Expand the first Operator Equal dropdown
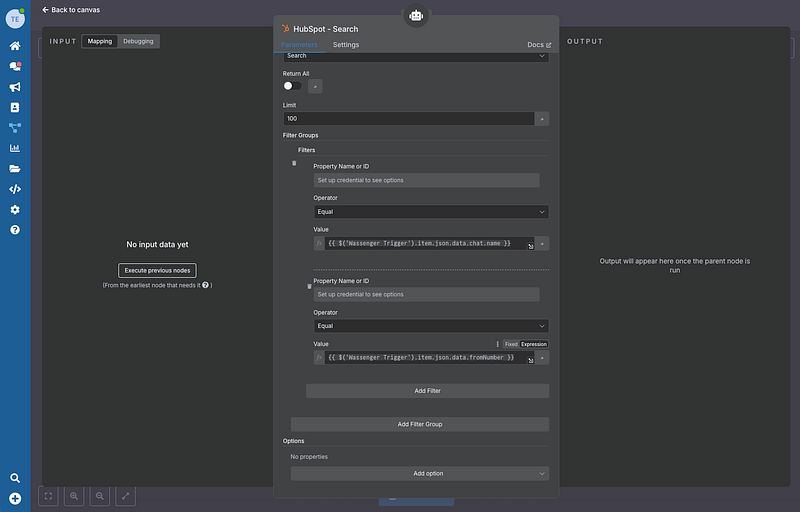The image size is (800, 512). point(430,212)
